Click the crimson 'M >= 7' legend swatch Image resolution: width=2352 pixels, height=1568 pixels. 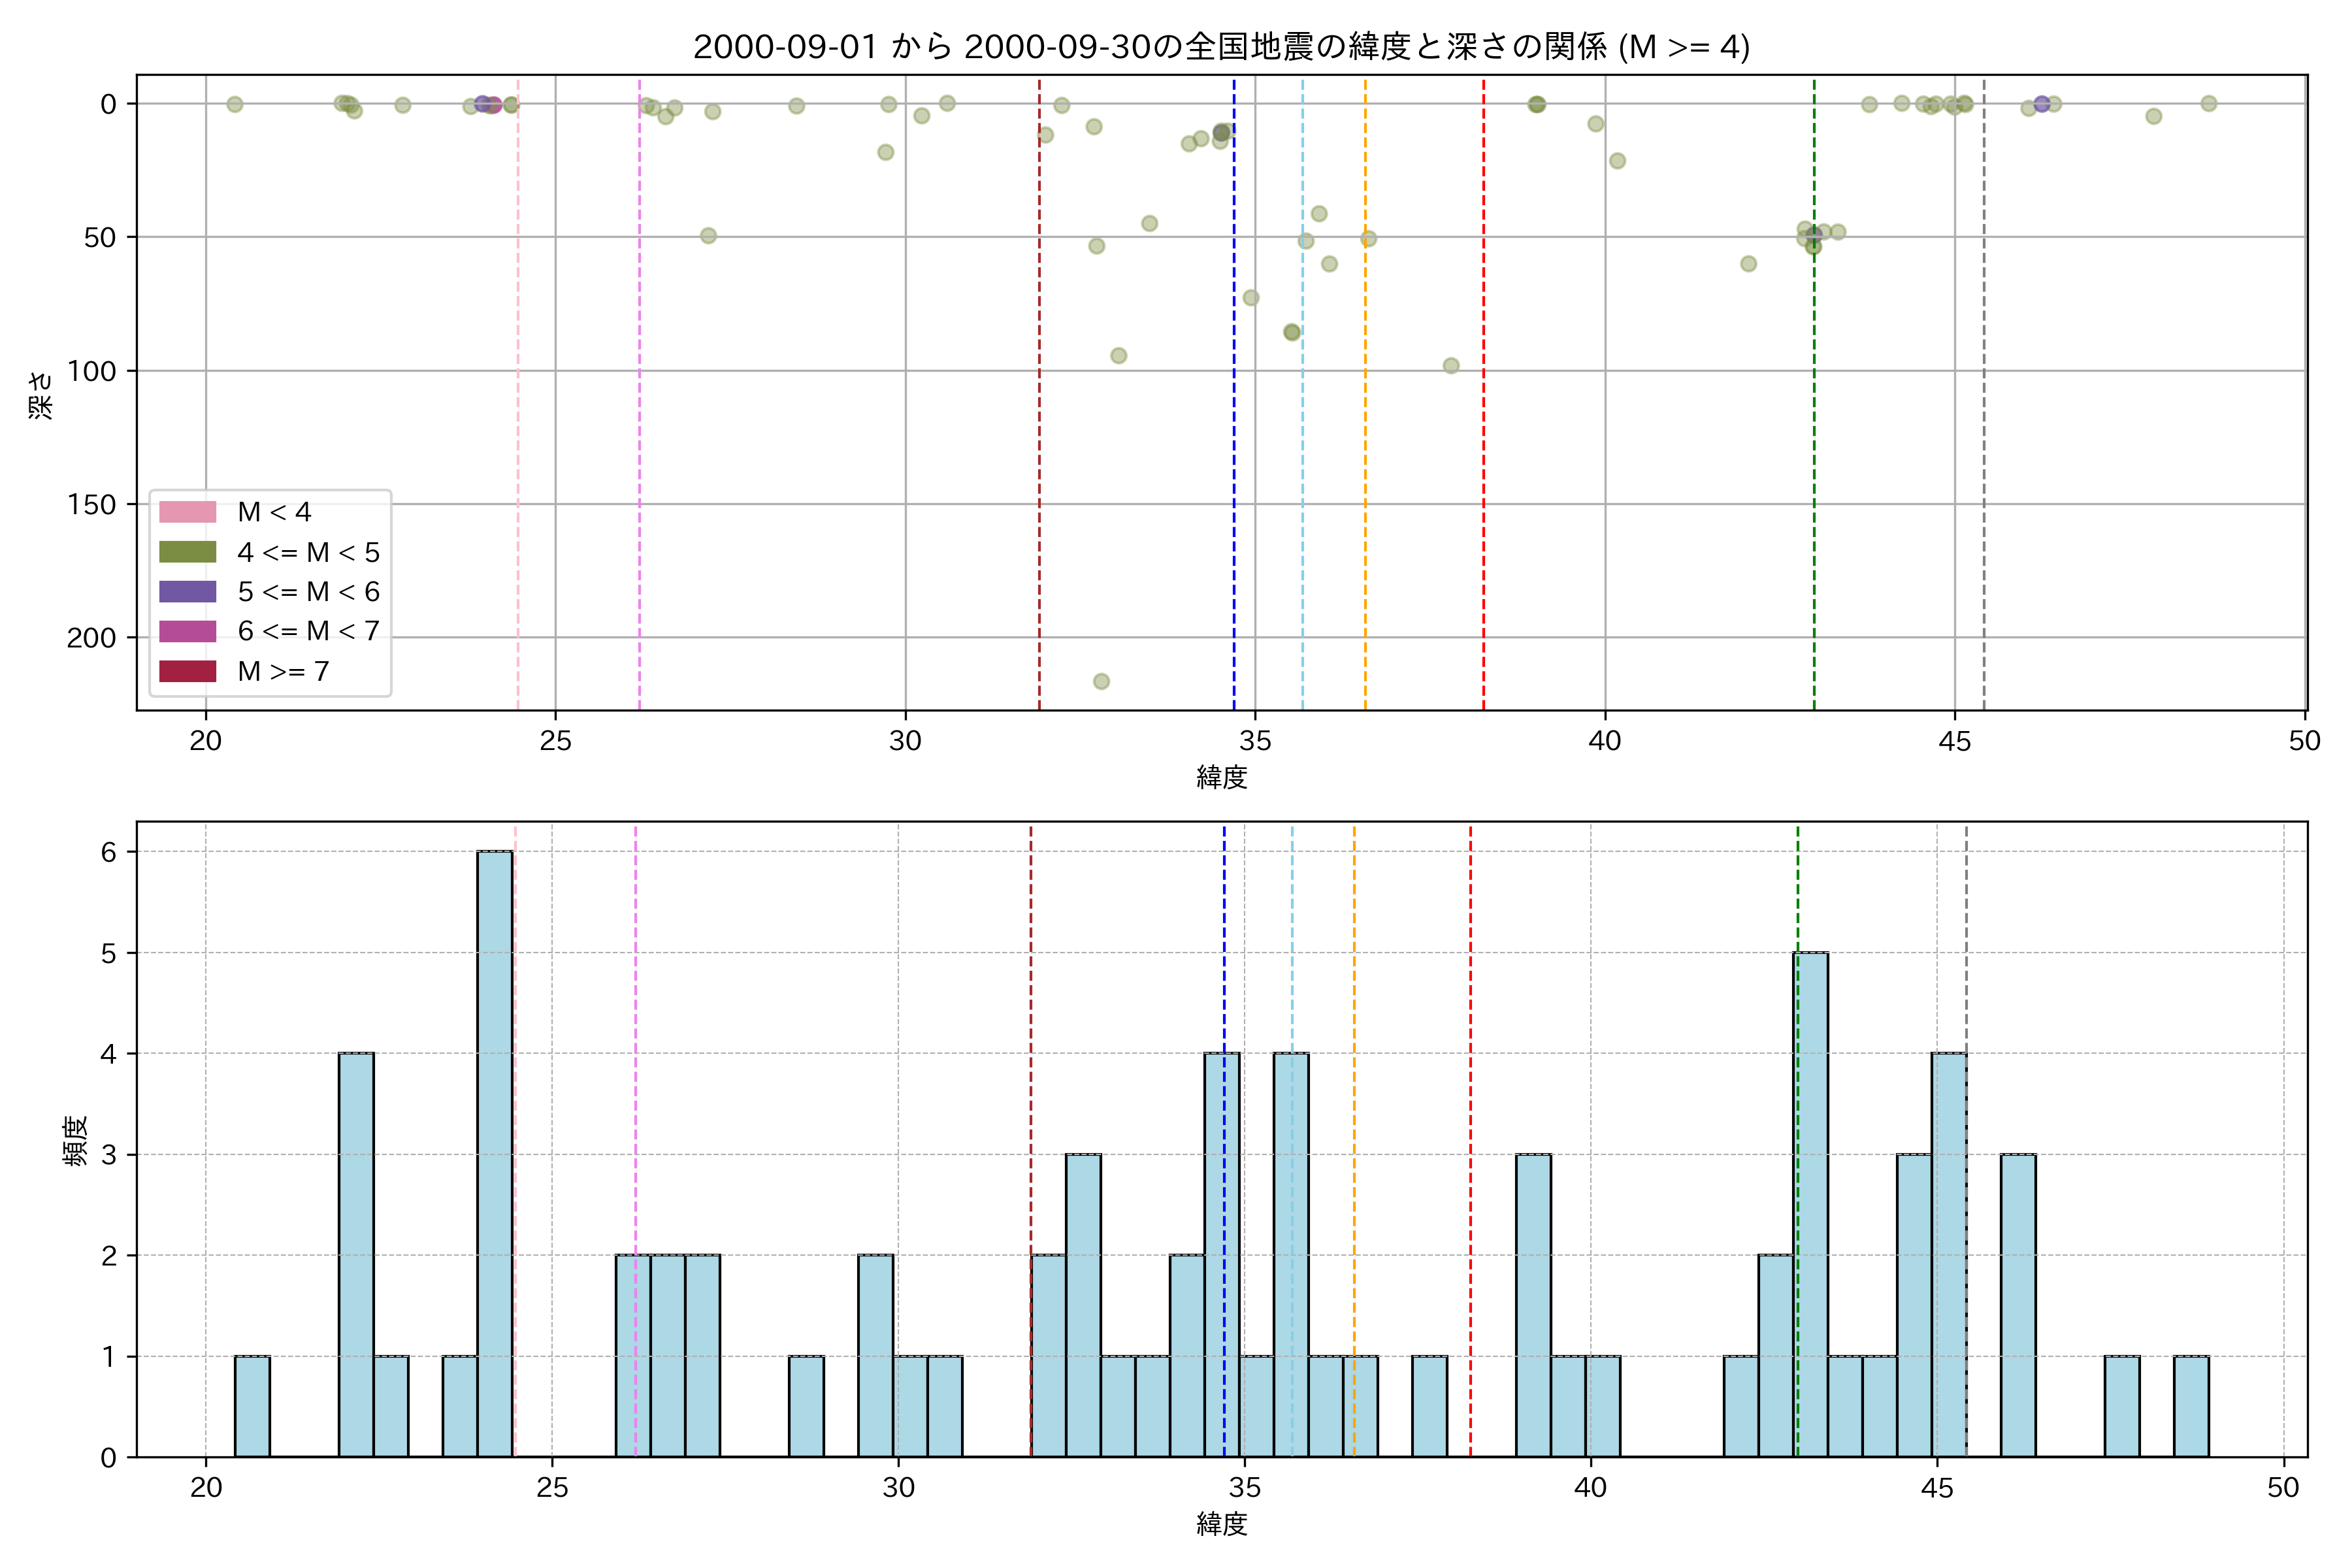coord(187,671)
